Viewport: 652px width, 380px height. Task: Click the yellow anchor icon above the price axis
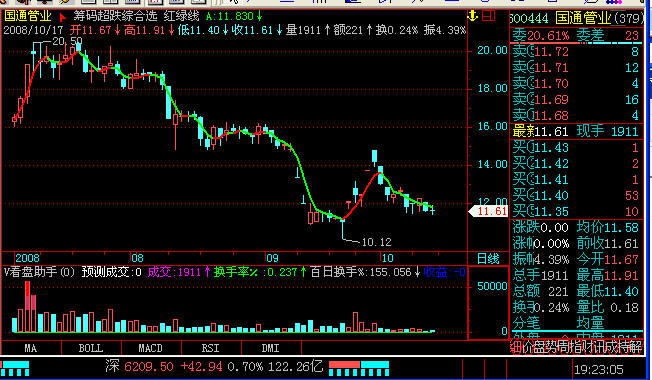click(473, 16)
